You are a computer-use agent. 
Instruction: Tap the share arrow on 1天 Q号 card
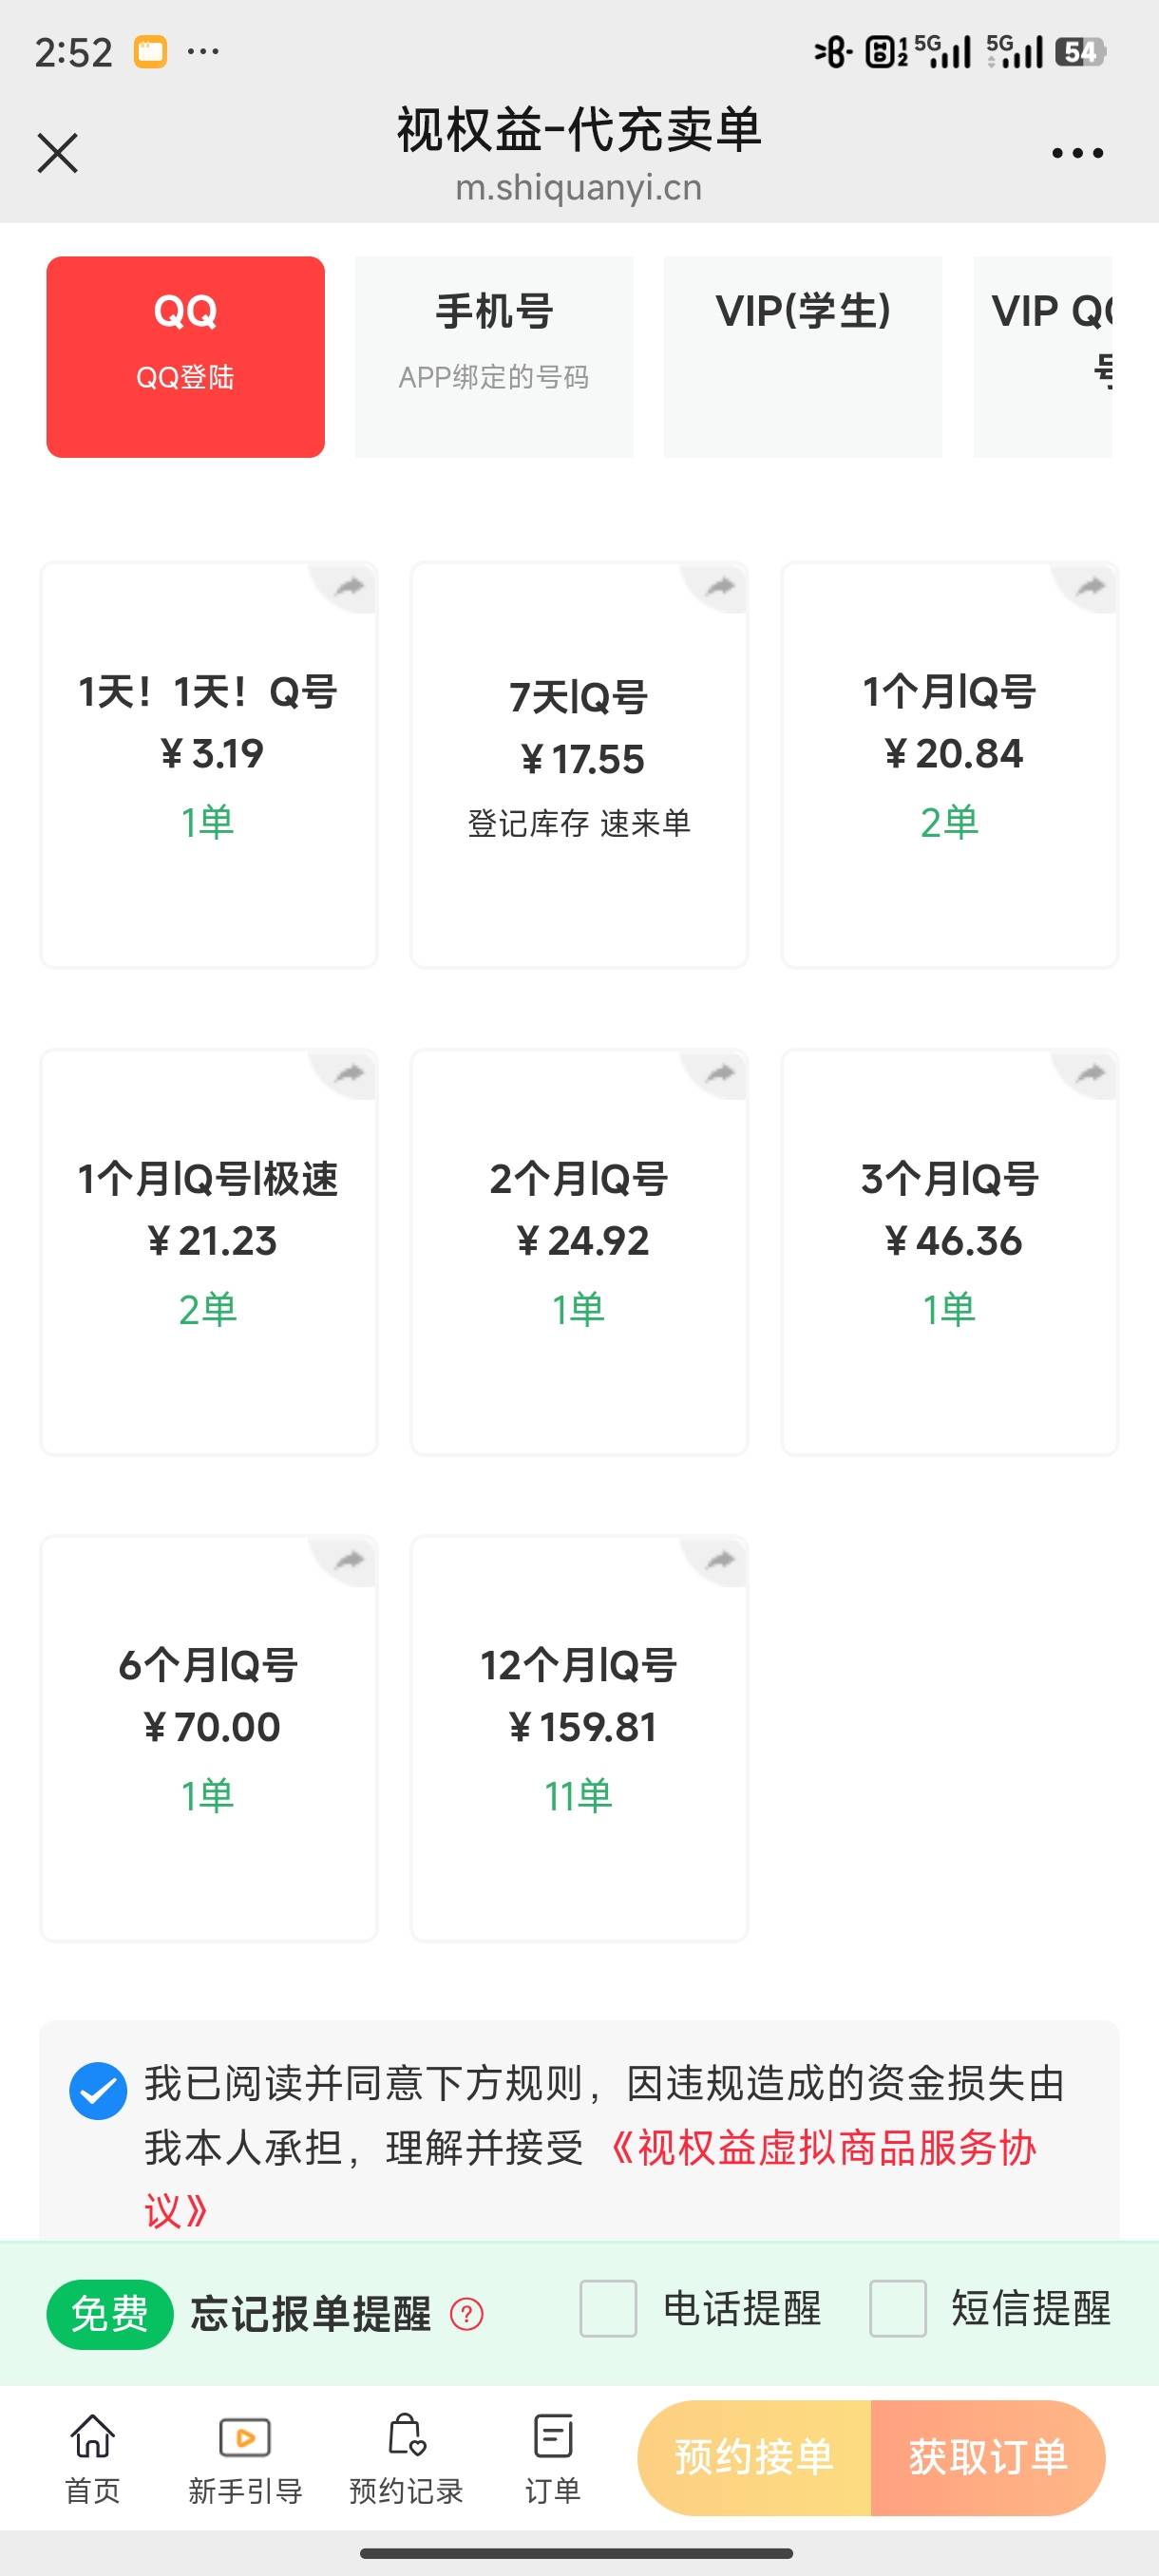(x=349, y=587)
